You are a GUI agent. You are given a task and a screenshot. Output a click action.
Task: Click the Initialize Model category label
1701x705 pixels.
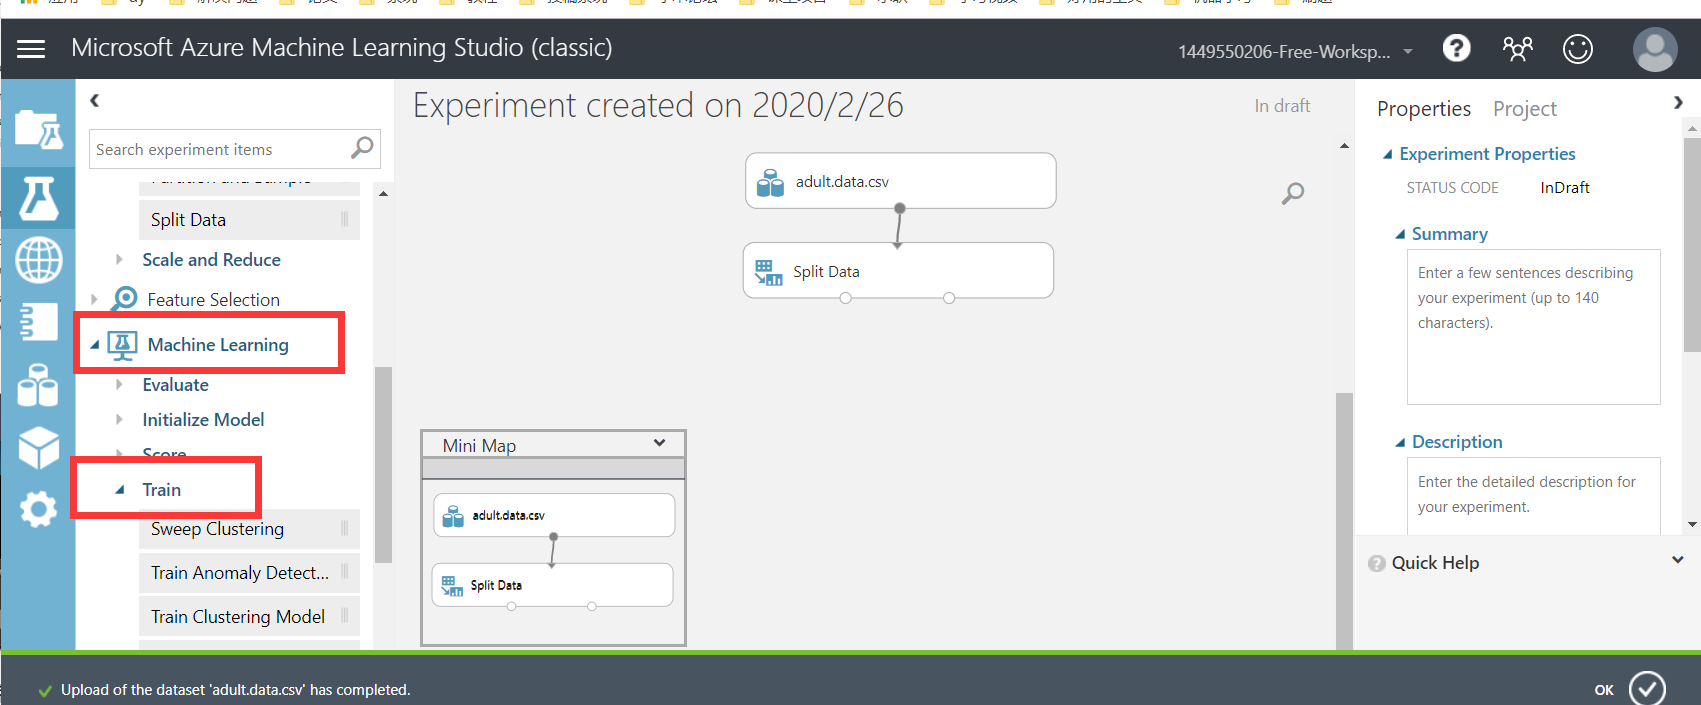[203, 419]
